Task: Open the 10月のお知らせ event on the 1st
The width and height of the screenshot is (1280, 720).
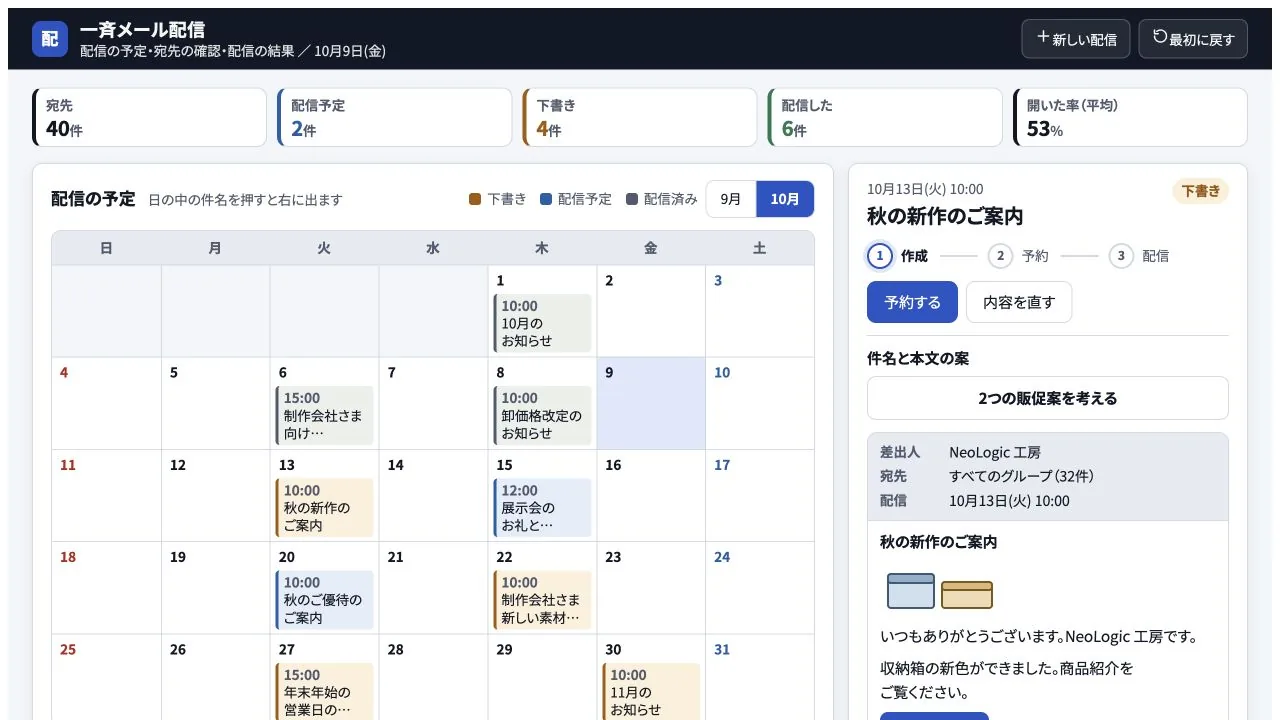Action: (542, 323)
